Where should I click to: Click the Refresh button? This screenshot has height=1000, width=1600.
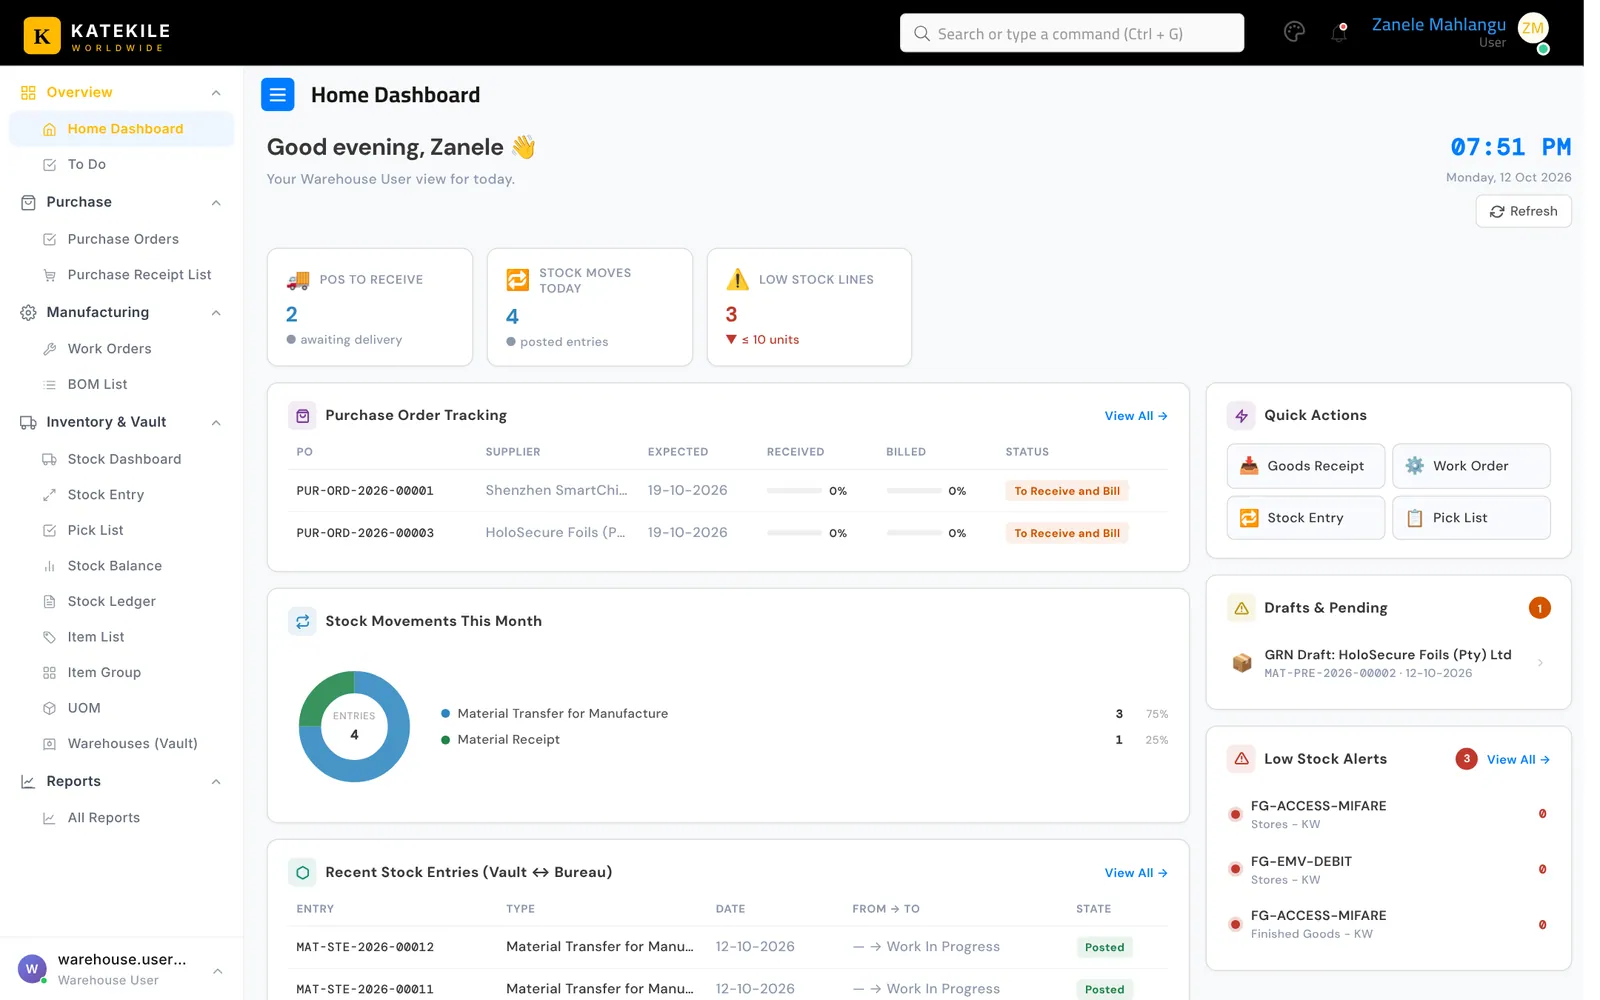[x=1523, y=211]
